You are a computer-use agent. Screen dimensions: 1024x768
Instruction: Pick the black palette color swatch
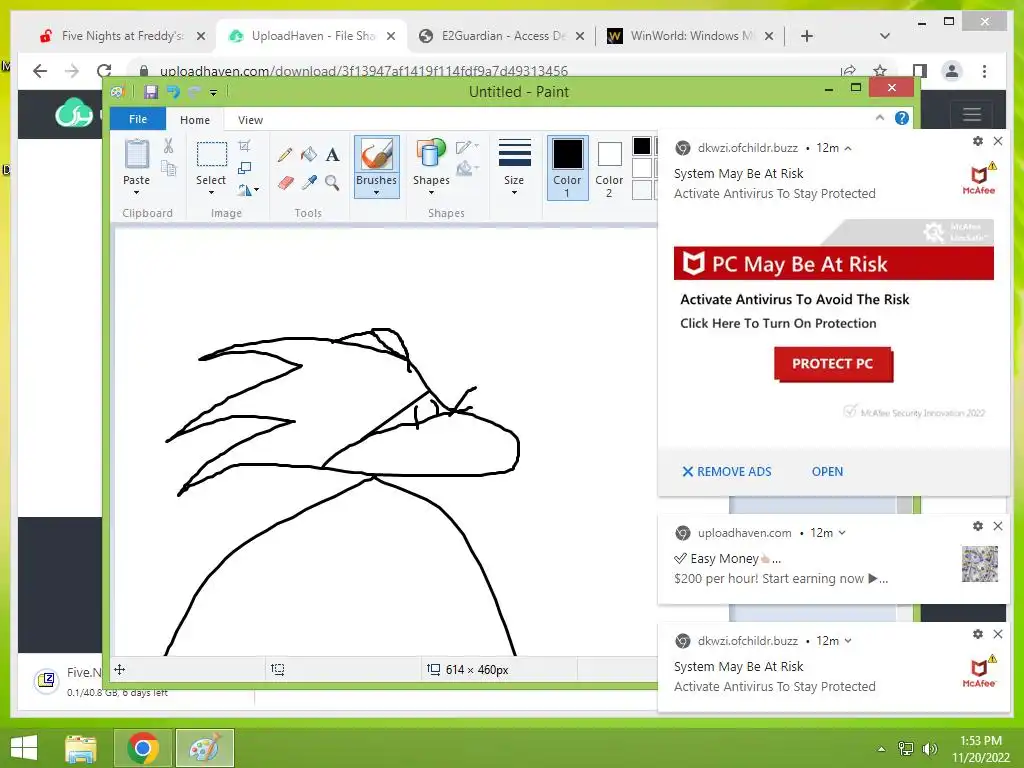pos(642,146)
